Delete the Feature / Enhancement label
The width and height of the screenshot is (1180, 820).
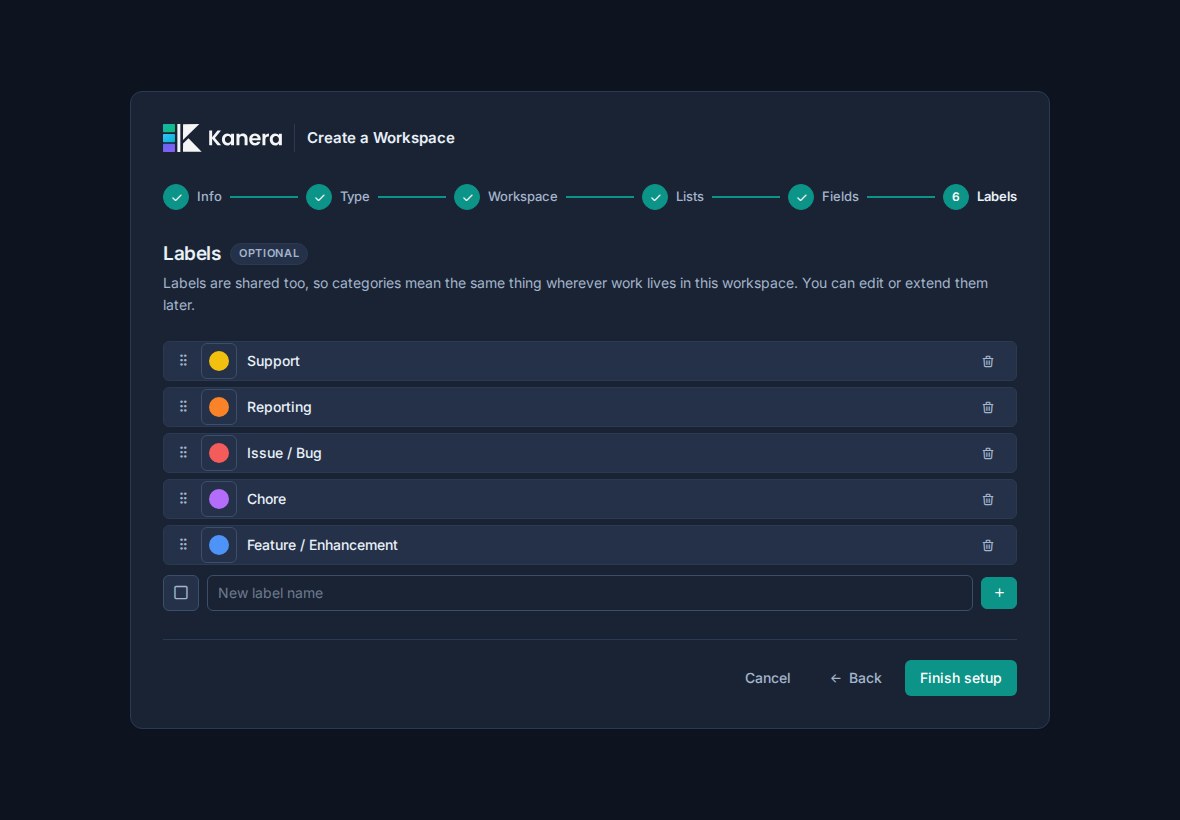pos(987,545)
